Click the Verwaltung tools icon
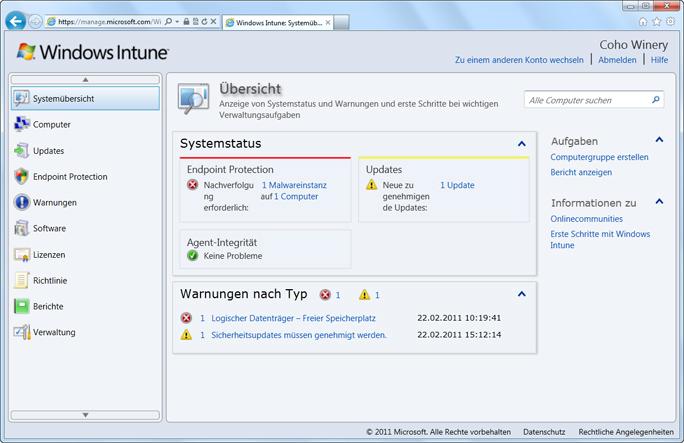The image size is (684, 443). (21, 332)
